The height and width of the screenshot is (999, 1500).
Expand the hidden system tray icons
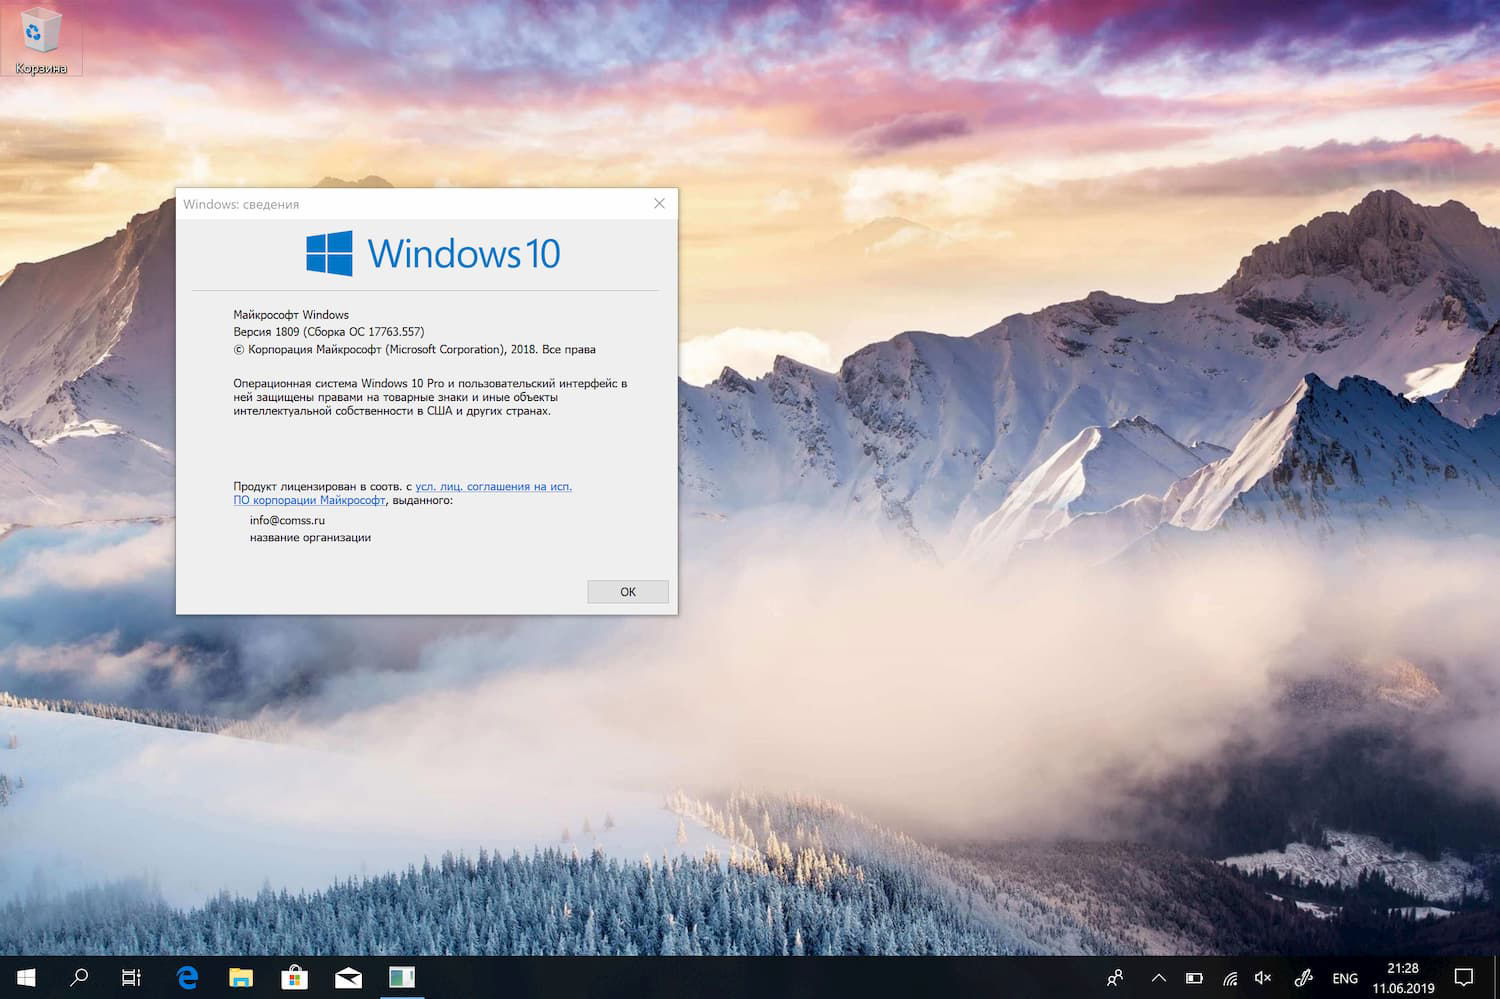pyautogui.click(x=1158, y=977)
